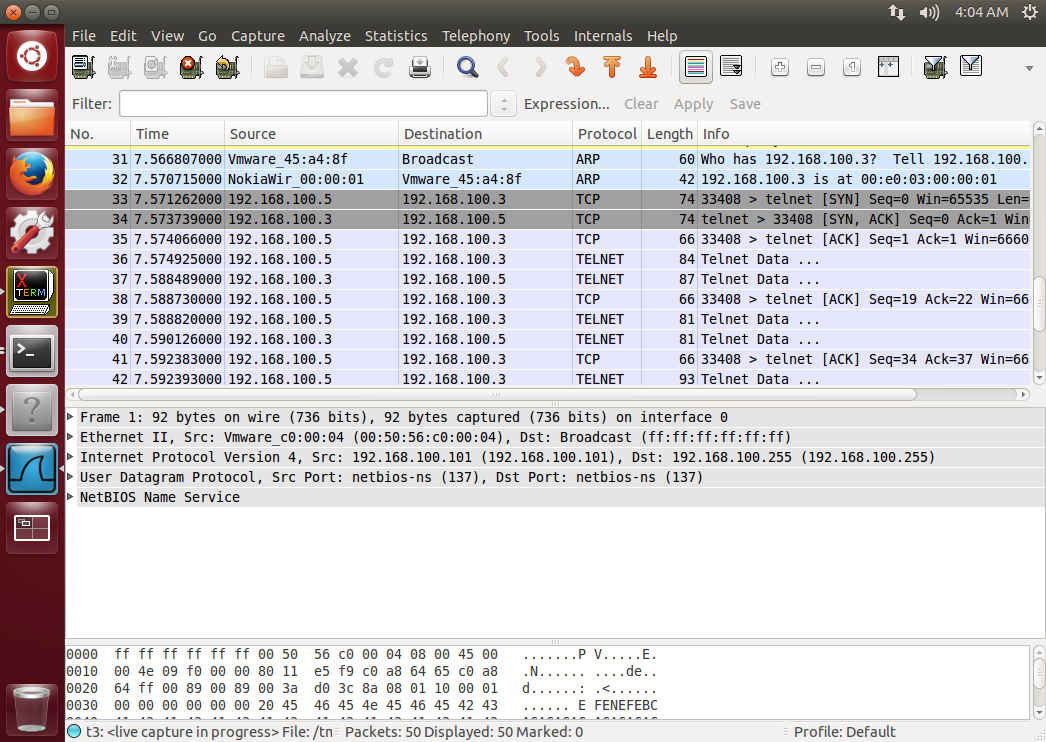Open the Analyze menu
The height and width of the screenshot is (742, 1046).
click(325, 36)
